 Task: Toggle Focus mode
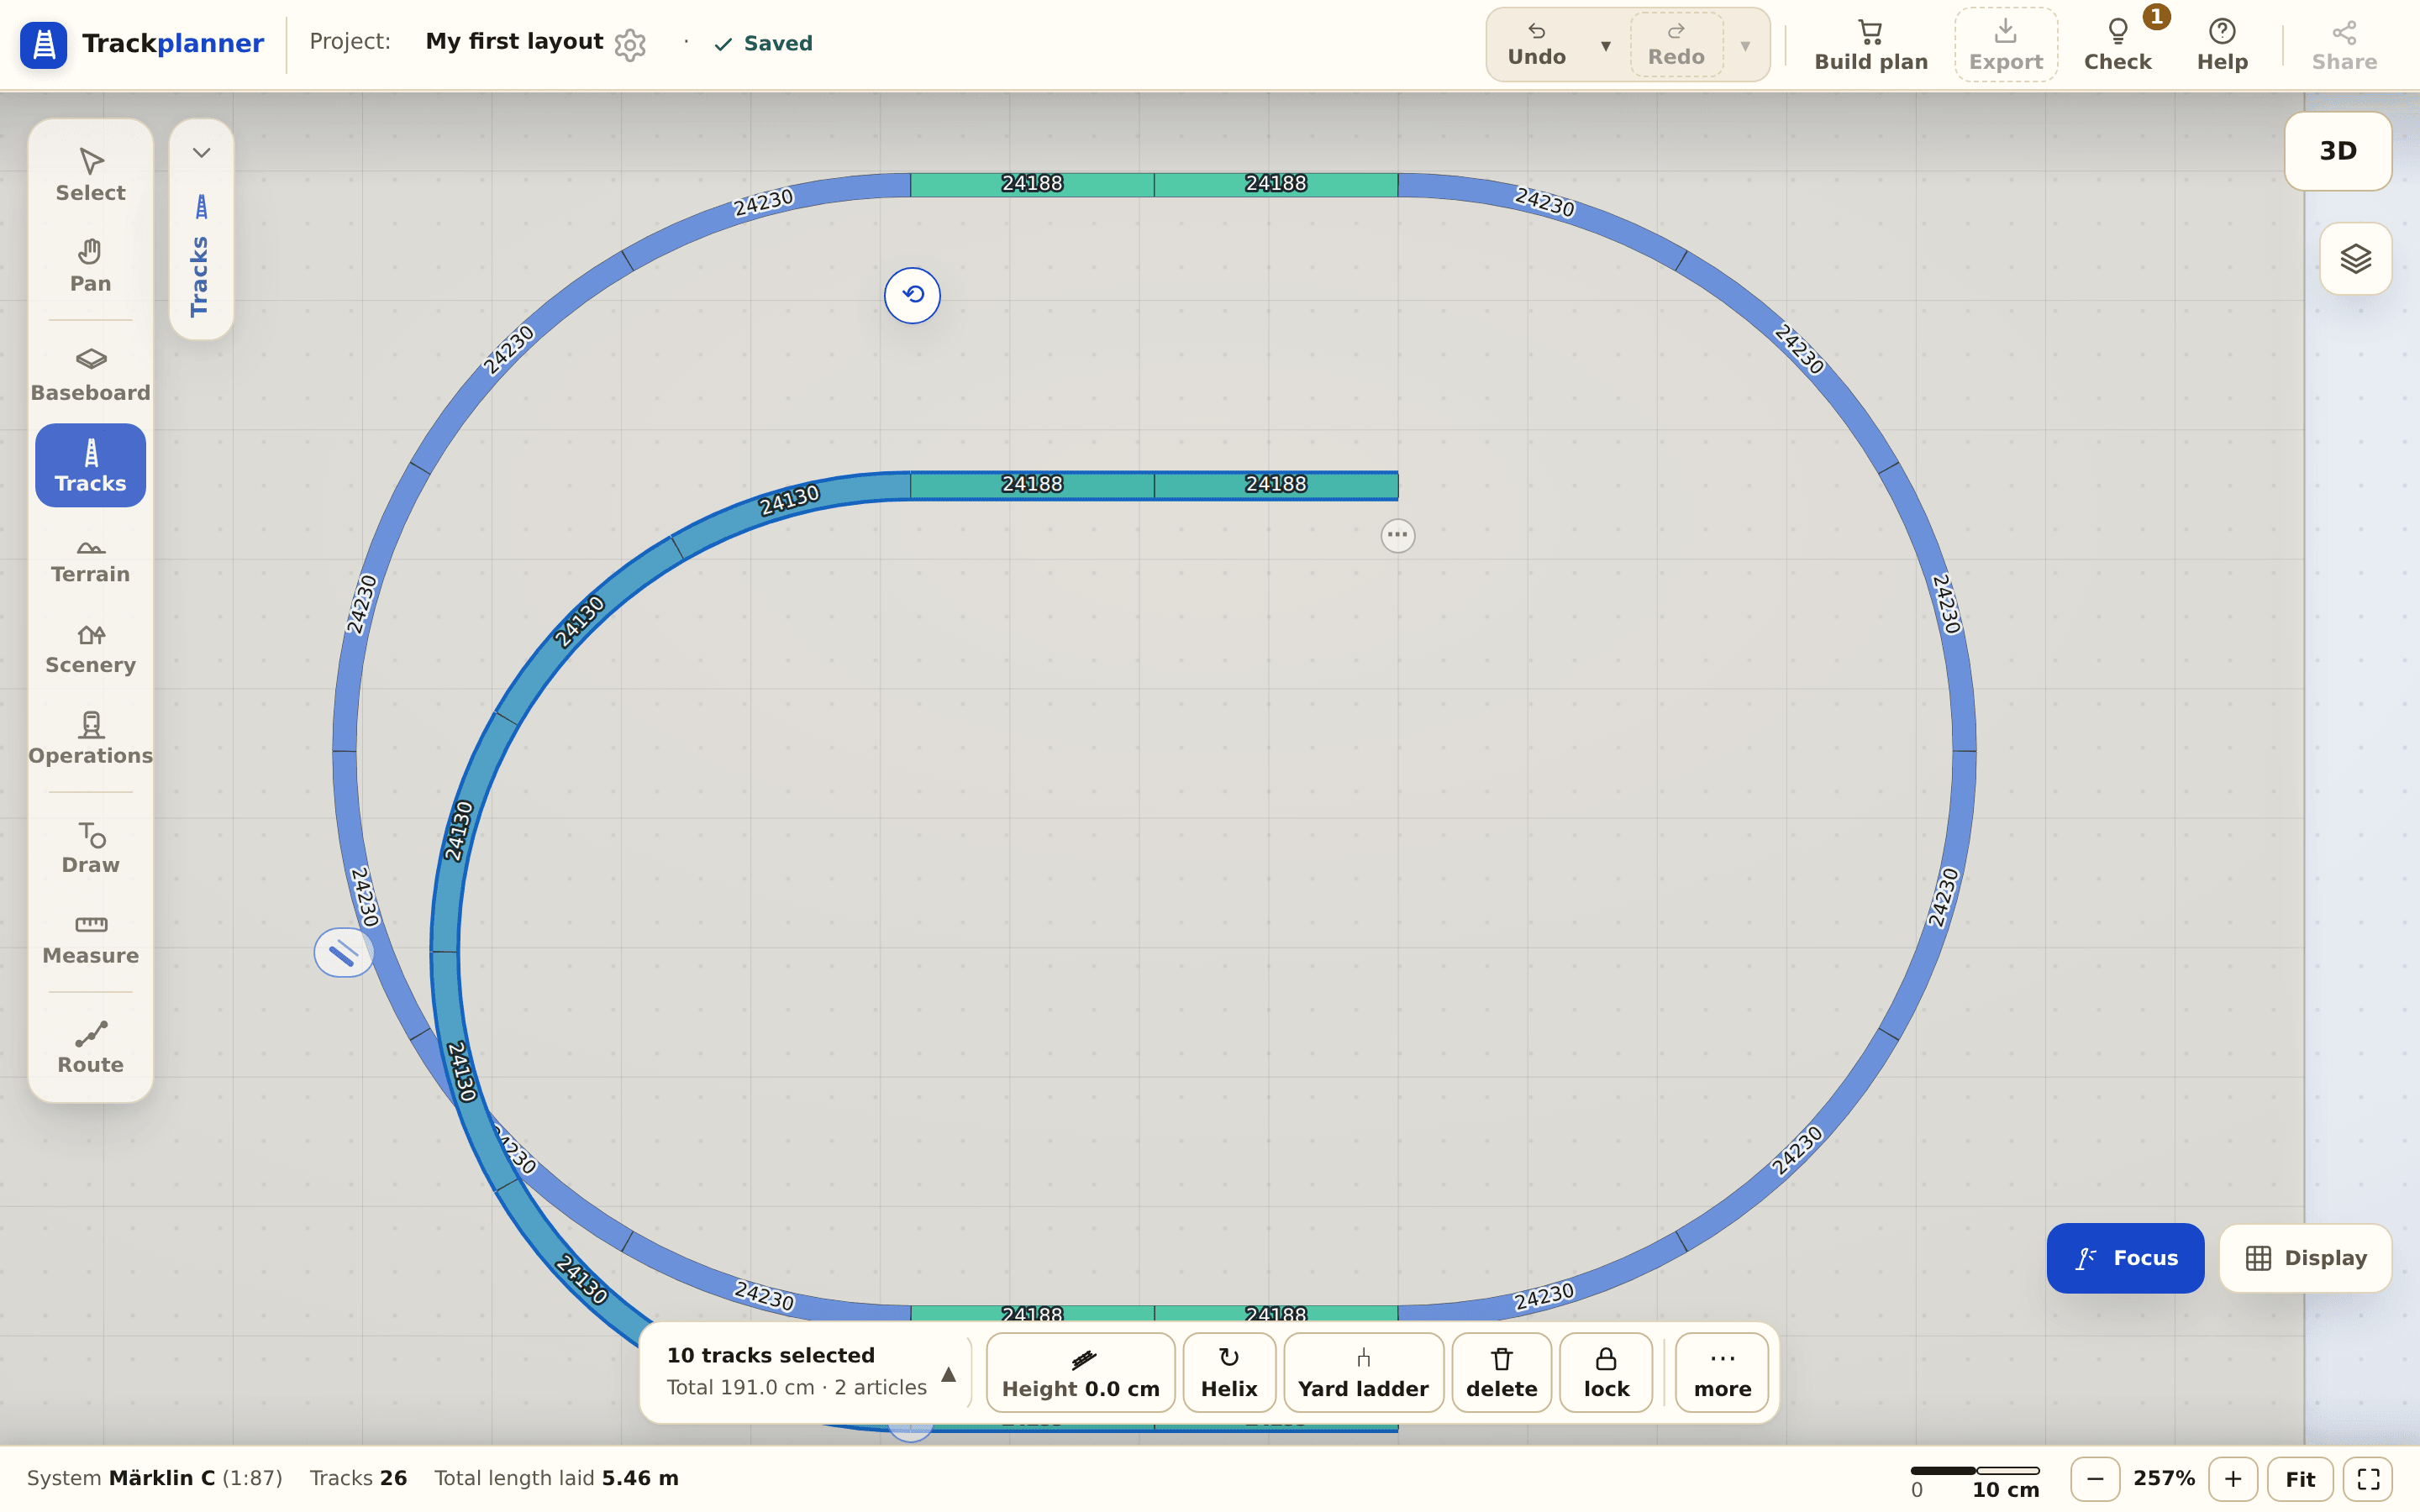coord(2125,1258)
